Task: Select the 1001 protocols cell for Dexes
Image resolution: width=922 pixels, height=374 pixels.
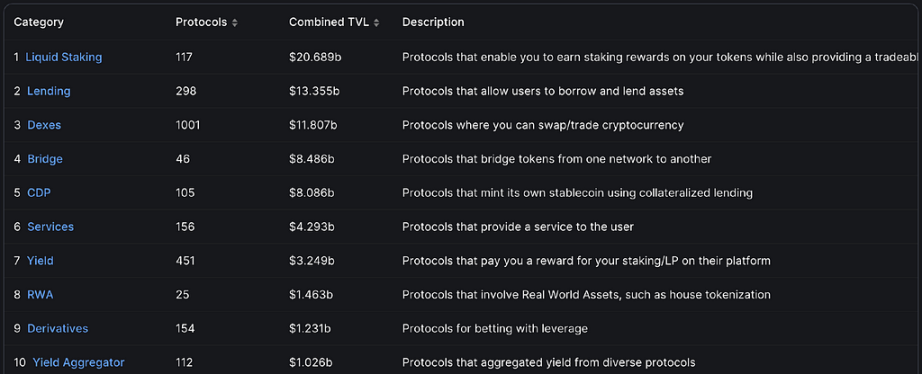Action: (188, 125)
